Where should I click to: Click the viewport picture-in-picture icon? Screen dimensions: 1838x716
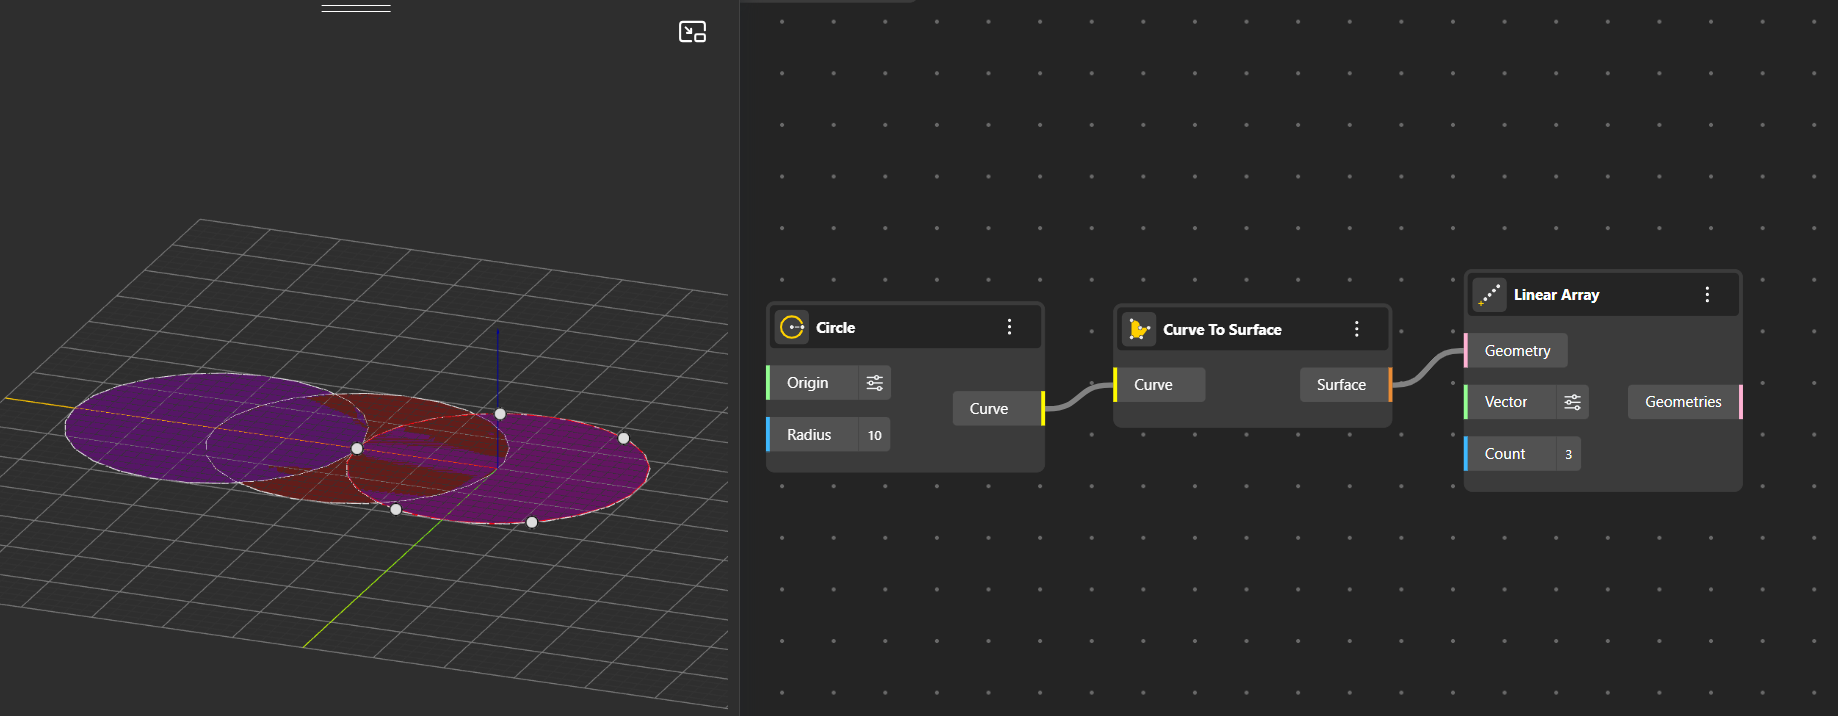tap(692, 32)
